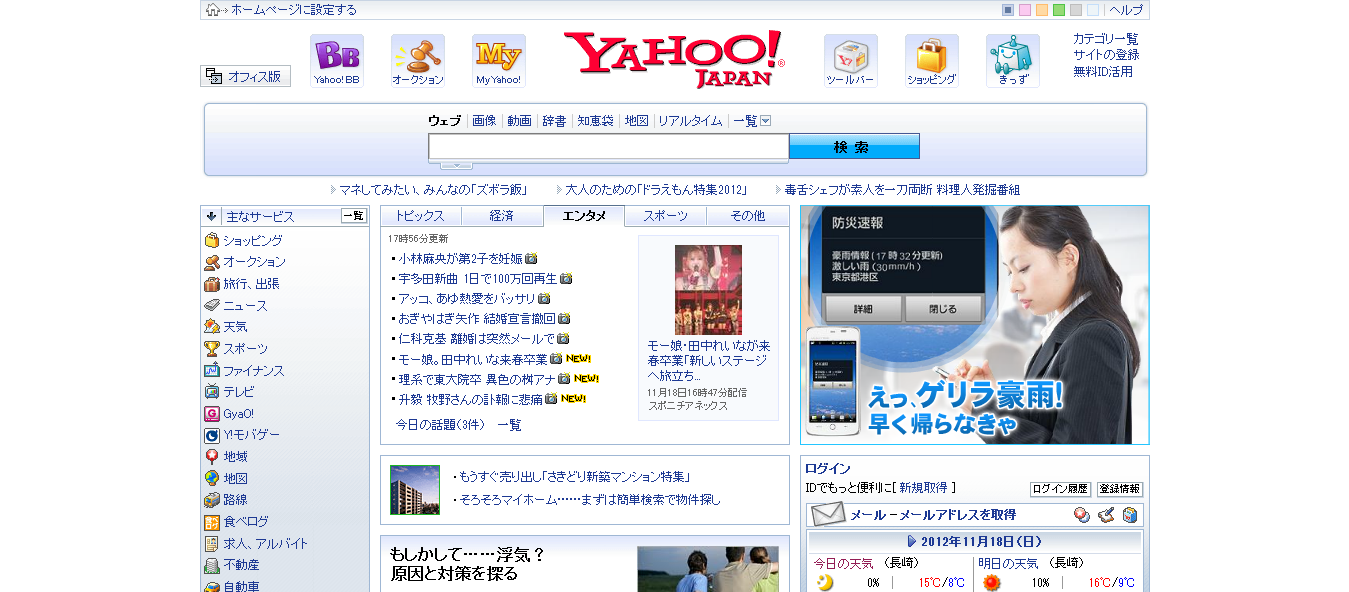
Task: Click the 旅行、出張 suitcase icon
Action: coord(212,284)
